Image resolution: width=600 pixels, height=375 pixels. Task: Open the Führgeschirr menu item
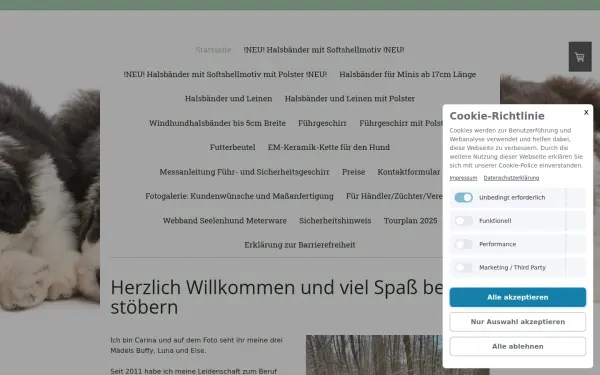(322, 123)
